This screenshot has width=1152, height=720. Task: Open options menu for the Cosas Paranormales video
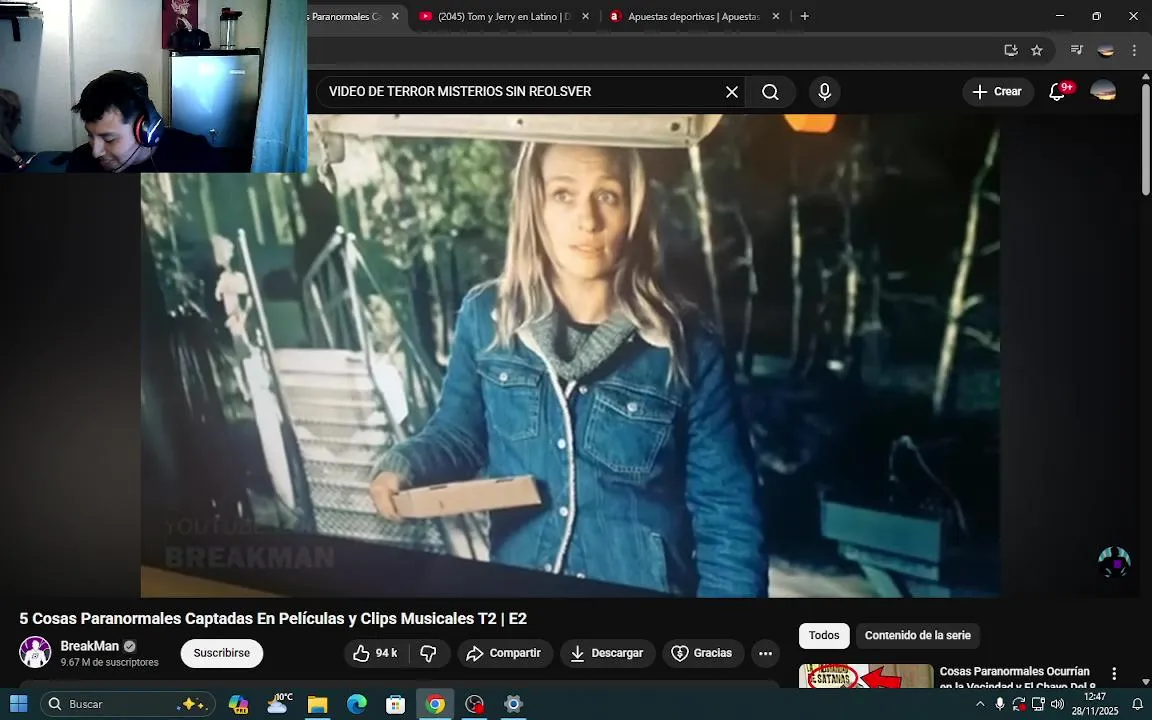(1114, 674)
